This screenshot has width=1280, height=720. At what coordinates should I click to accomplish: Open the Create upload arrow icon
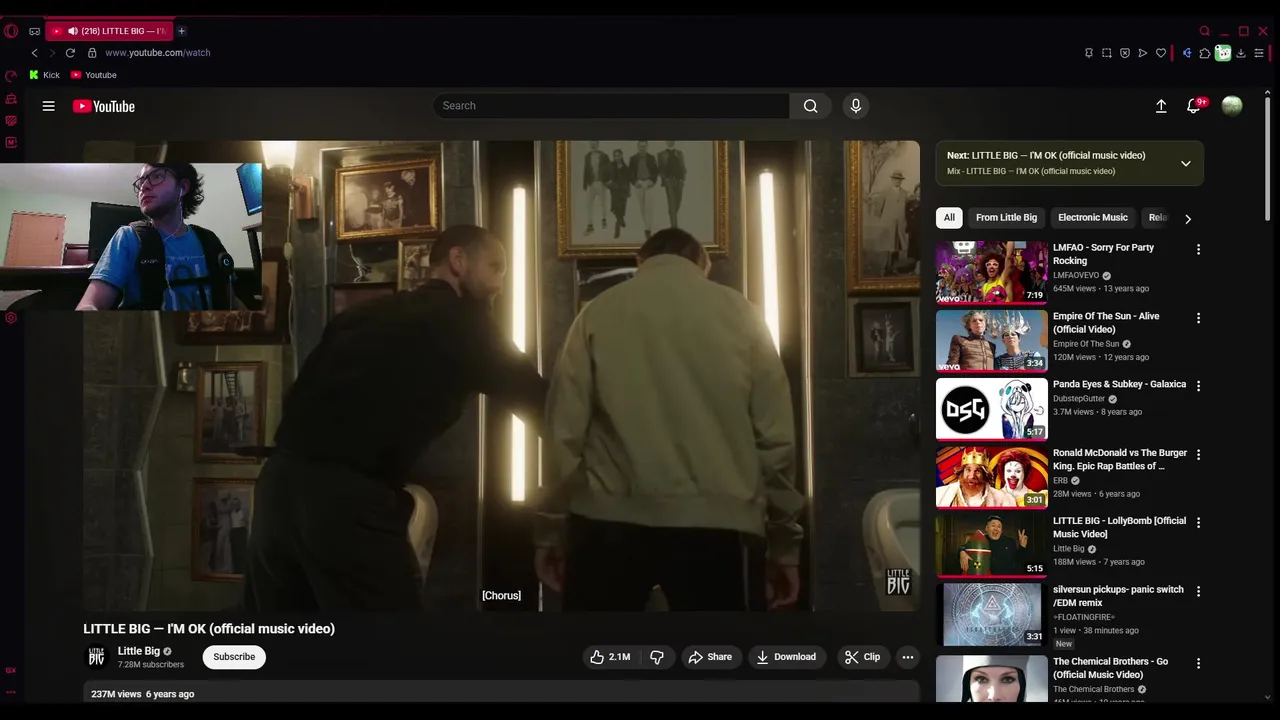tap(1161, 106)
